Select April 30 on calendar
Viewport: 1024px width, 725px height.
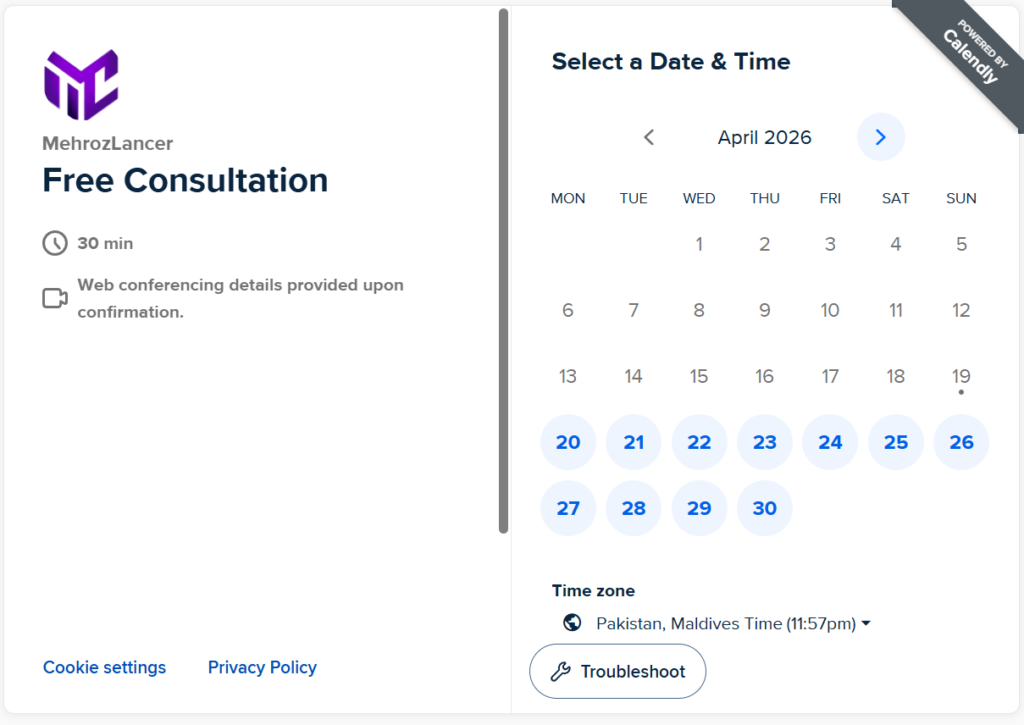765,508
